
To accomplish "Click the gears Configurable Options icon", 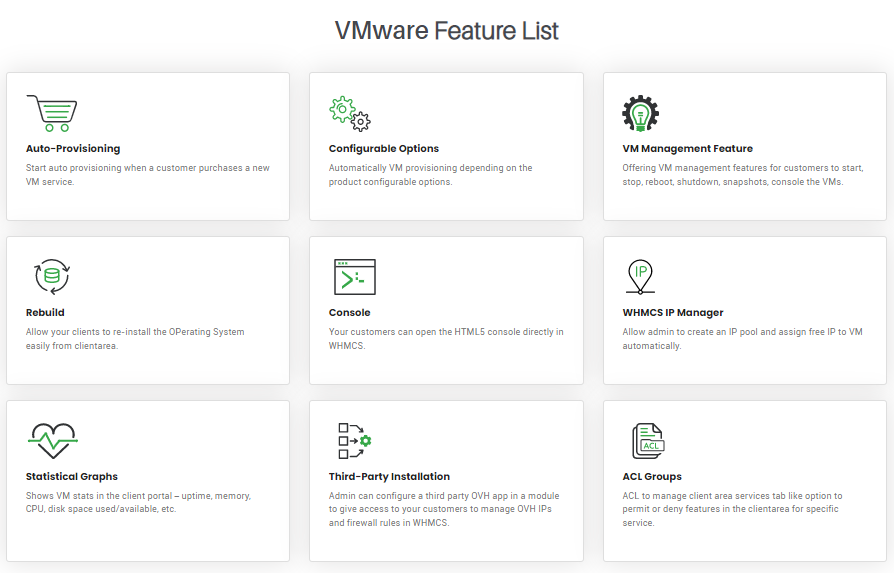I will pyautogui.click(x=350, y=113).
